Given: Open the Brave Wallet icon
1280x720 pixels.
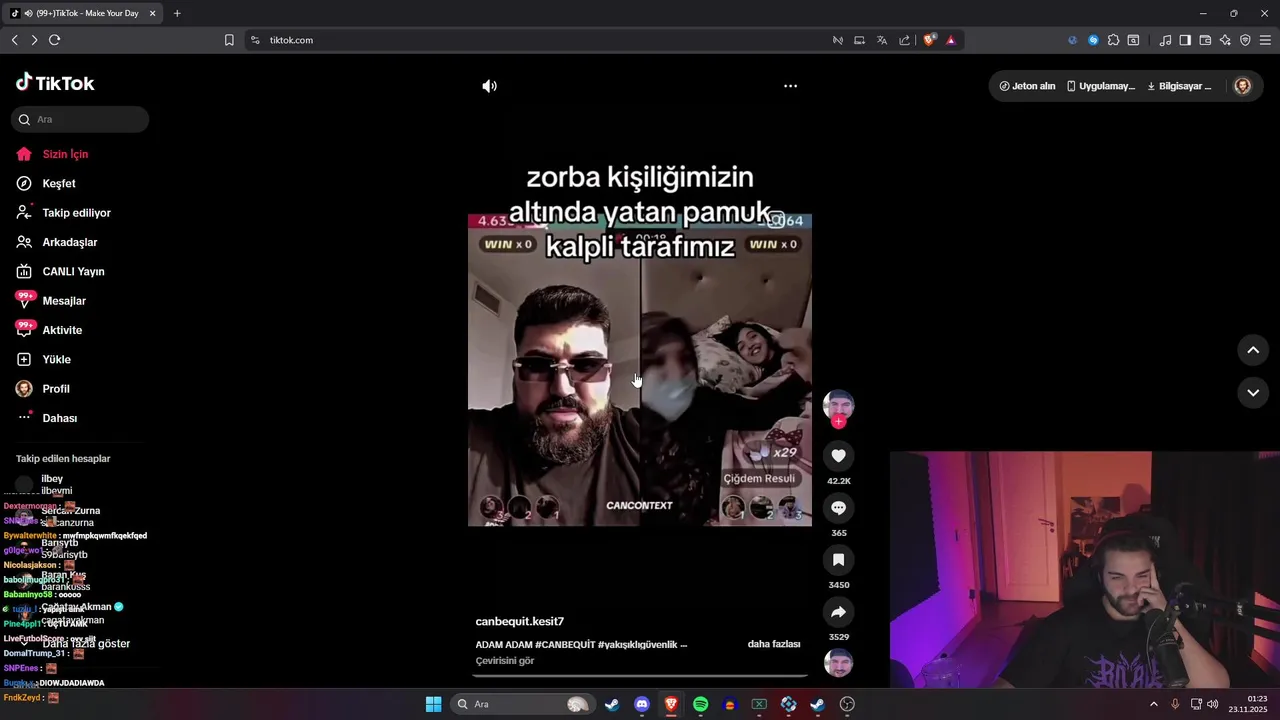Looking at the screenshot, I should (x=1205, y=40).
